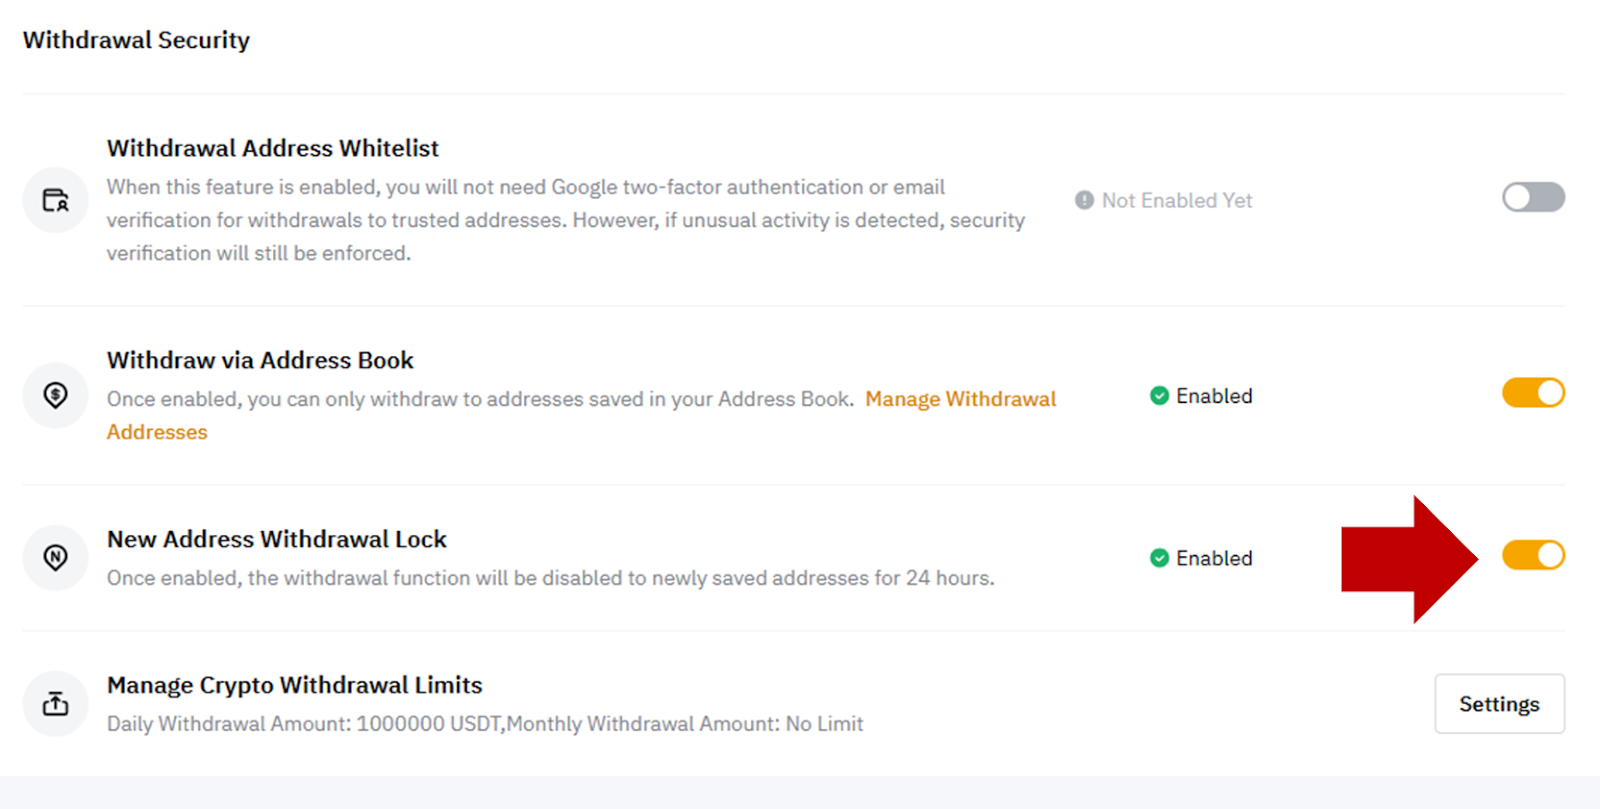
Task: Select the Withdrawal Security heading
Action: [136, 39]
